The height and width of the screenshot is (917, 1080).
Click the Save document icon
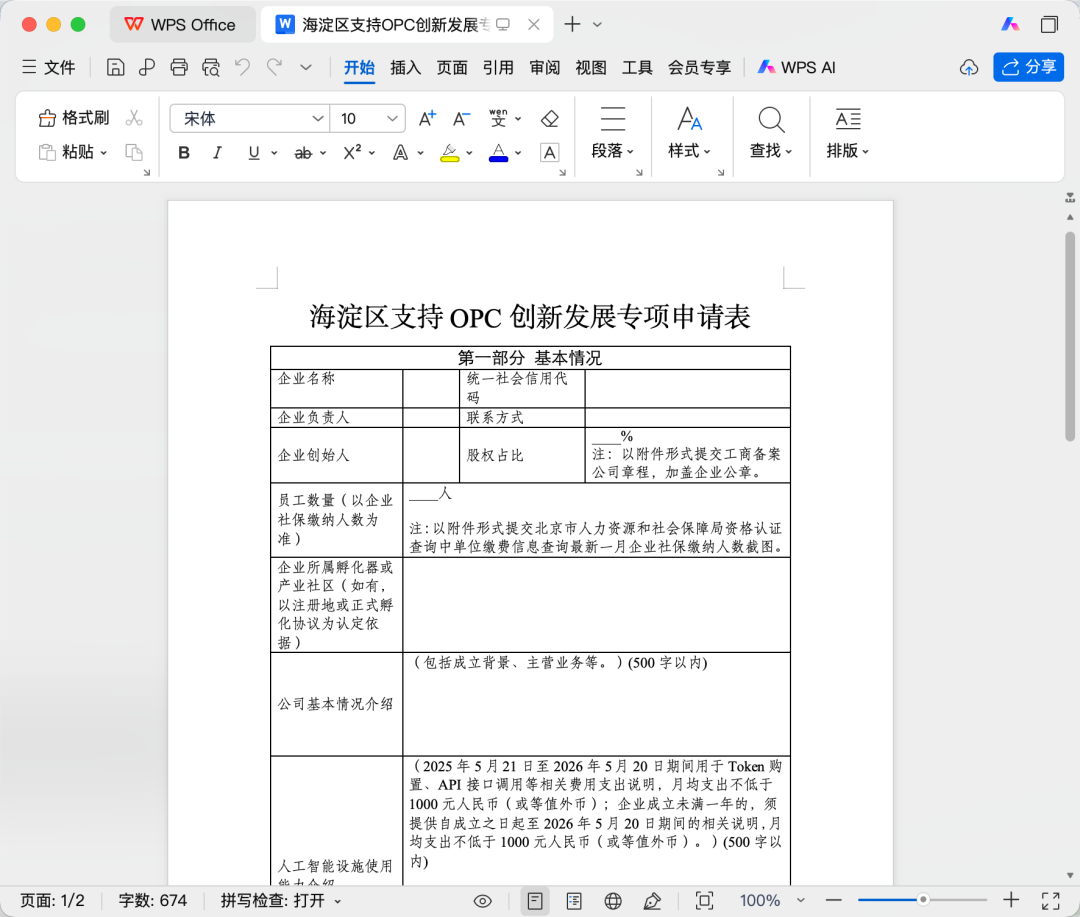pyautogui.click(x=116, y=67)
